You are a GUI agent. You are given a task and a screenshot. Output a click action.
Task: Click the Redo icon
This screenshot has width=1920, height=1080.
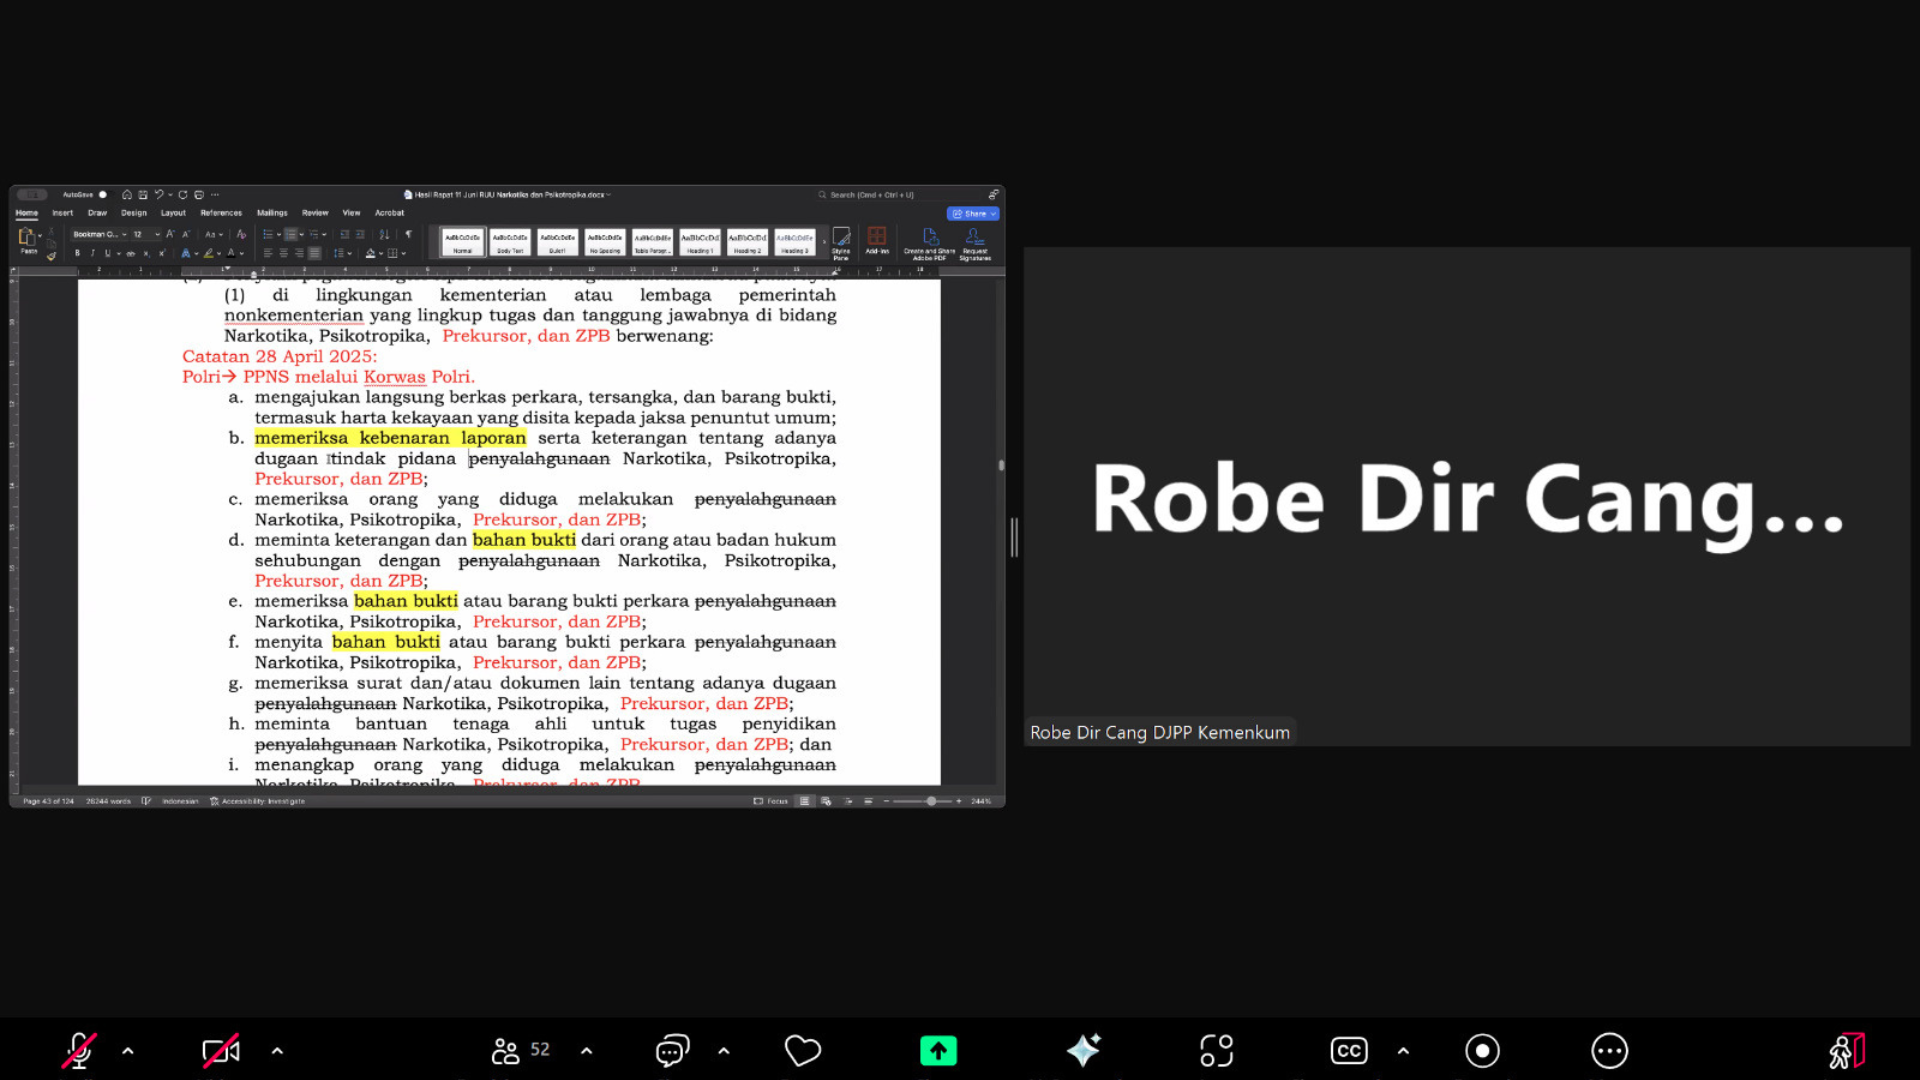(183, 195)
